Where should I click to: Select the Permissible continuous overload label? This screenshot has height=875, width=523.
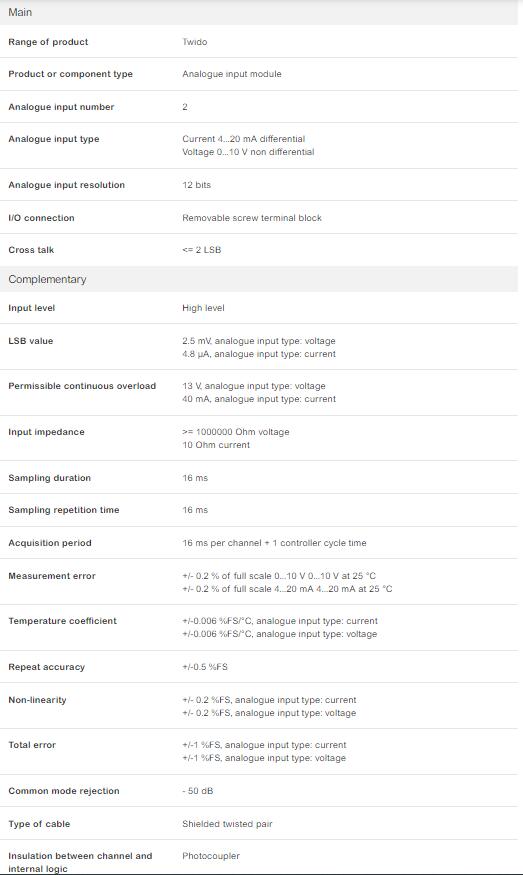[x=82, y=386]
